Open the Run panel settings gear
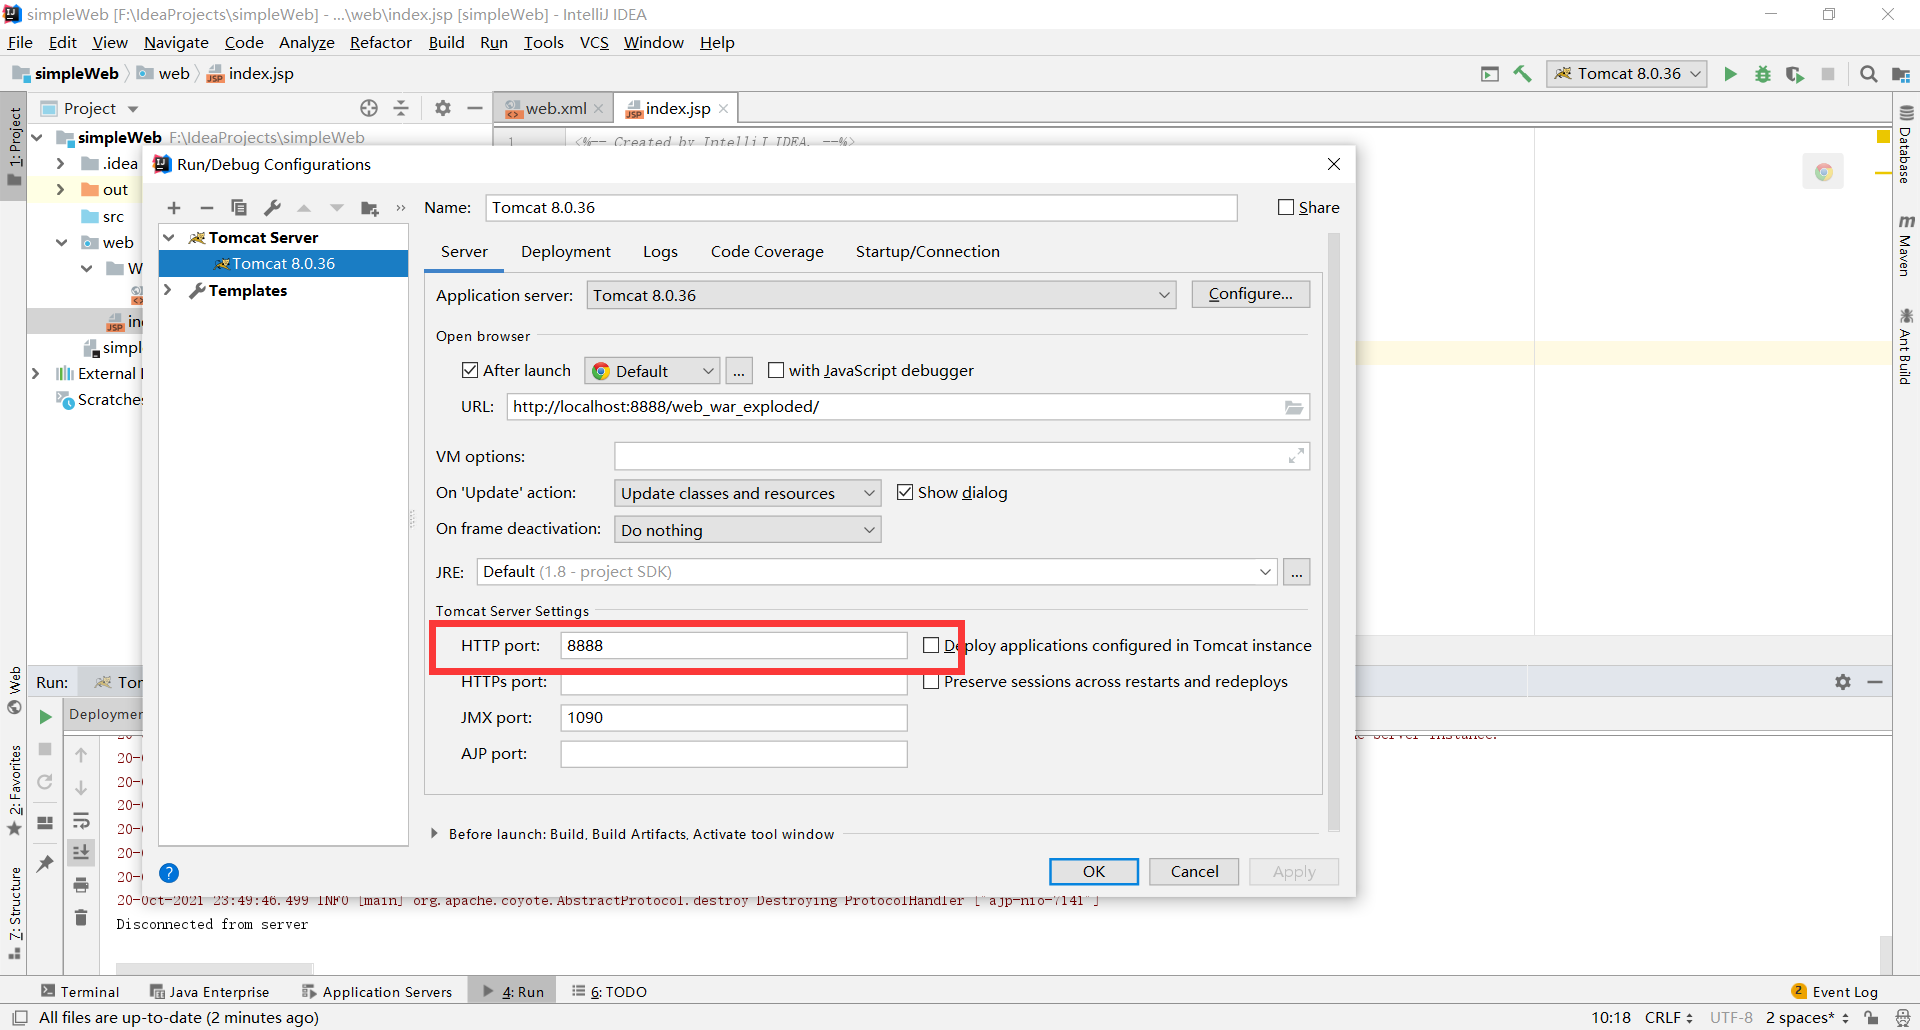Viewport: 1920px width, 1030px height. click(x=1843, y=682)
